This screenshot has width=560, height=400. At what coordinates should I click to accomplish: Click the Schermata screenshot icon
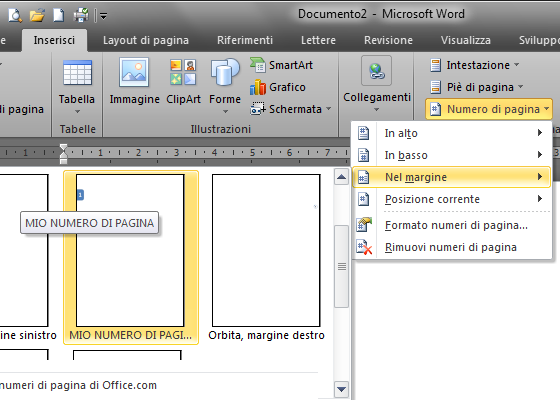(258, 109)
